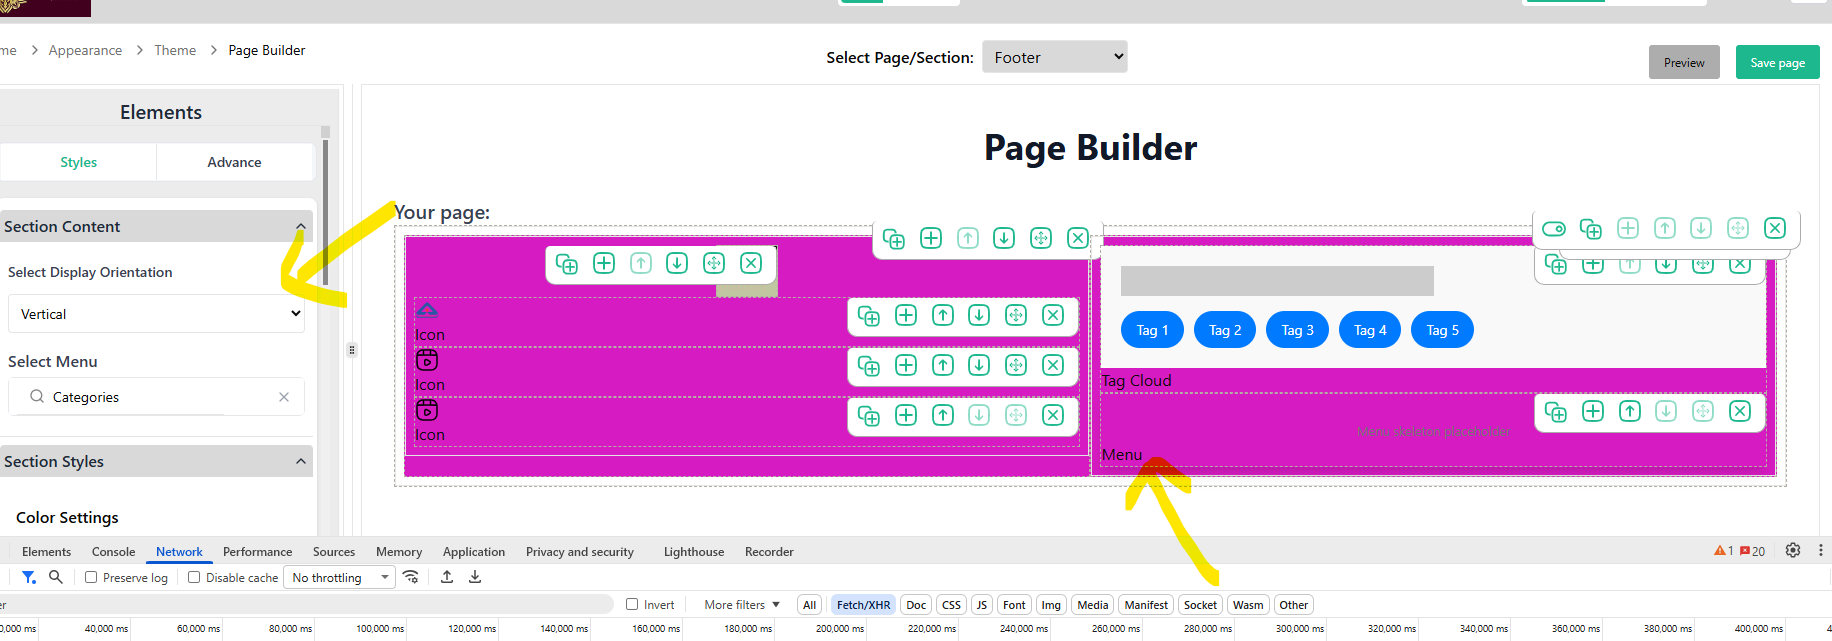Image resolution: width=1832 pixels, height=641 pixels.
Task: Open network conditions wifi icon
Action: coord(411,577)
